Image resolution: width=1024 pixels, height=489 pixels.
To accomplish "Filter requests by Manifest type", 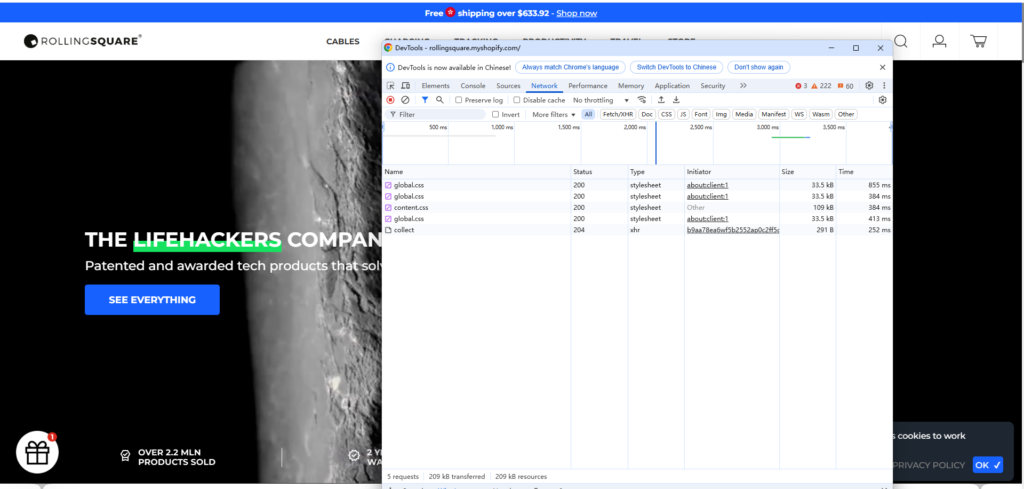I will 773,114.
